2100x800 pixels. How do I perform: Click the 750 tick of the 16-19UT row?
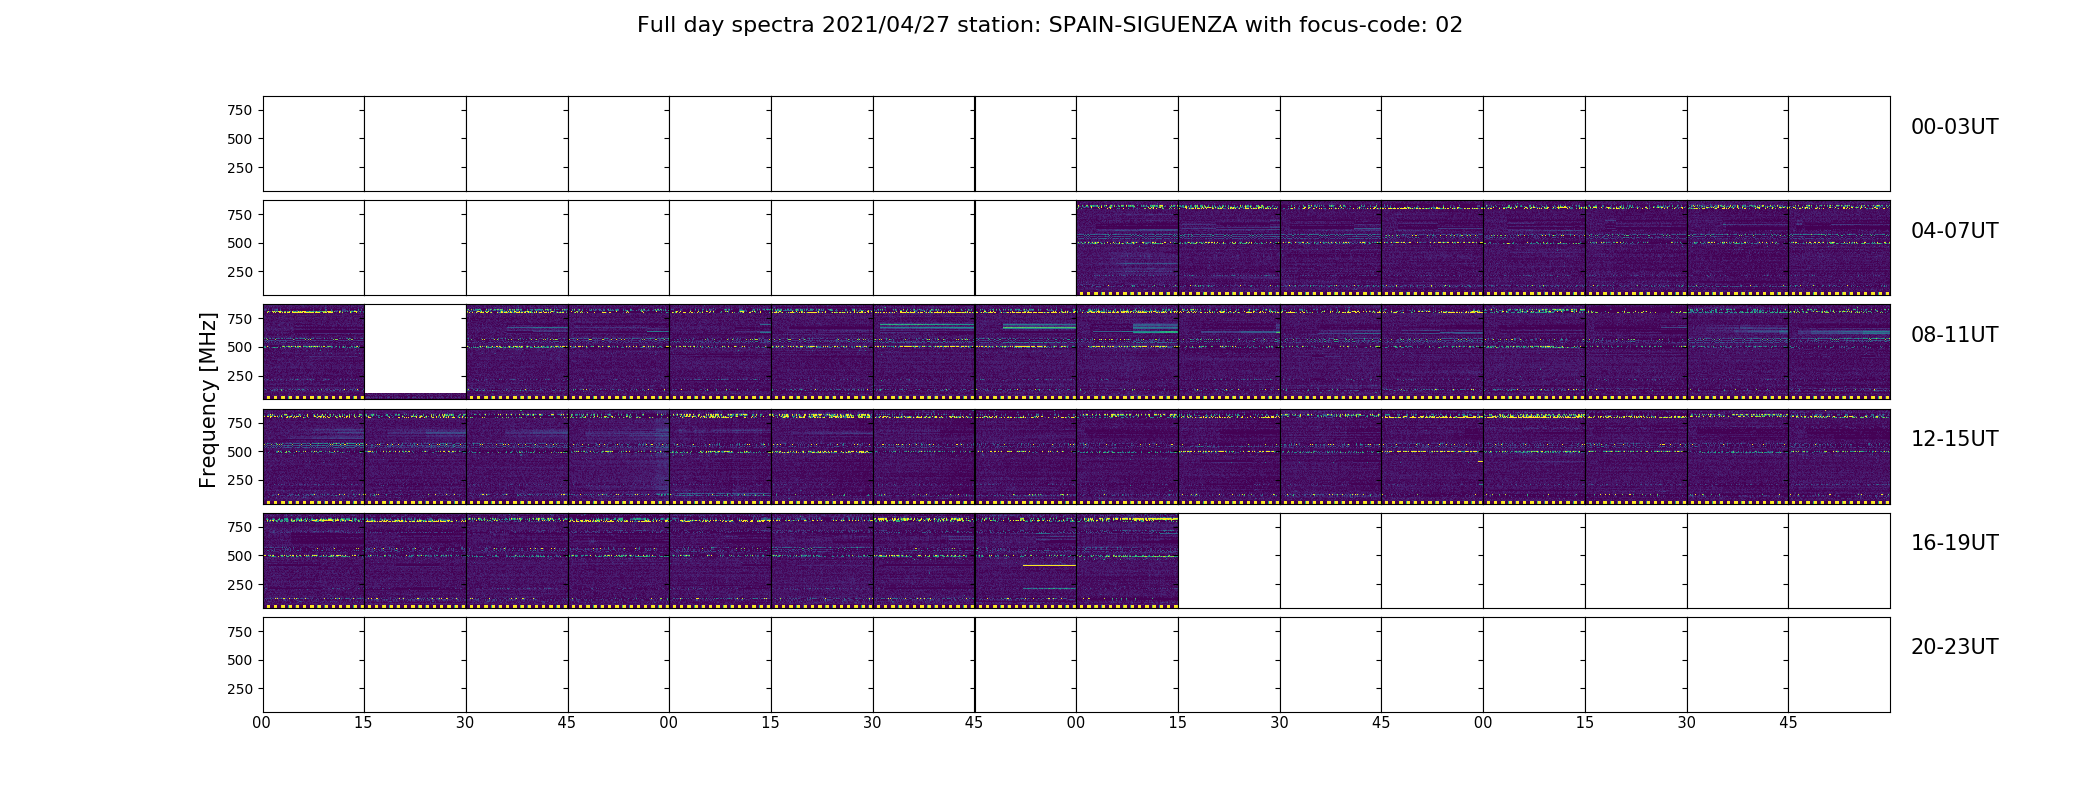[239, 527]
